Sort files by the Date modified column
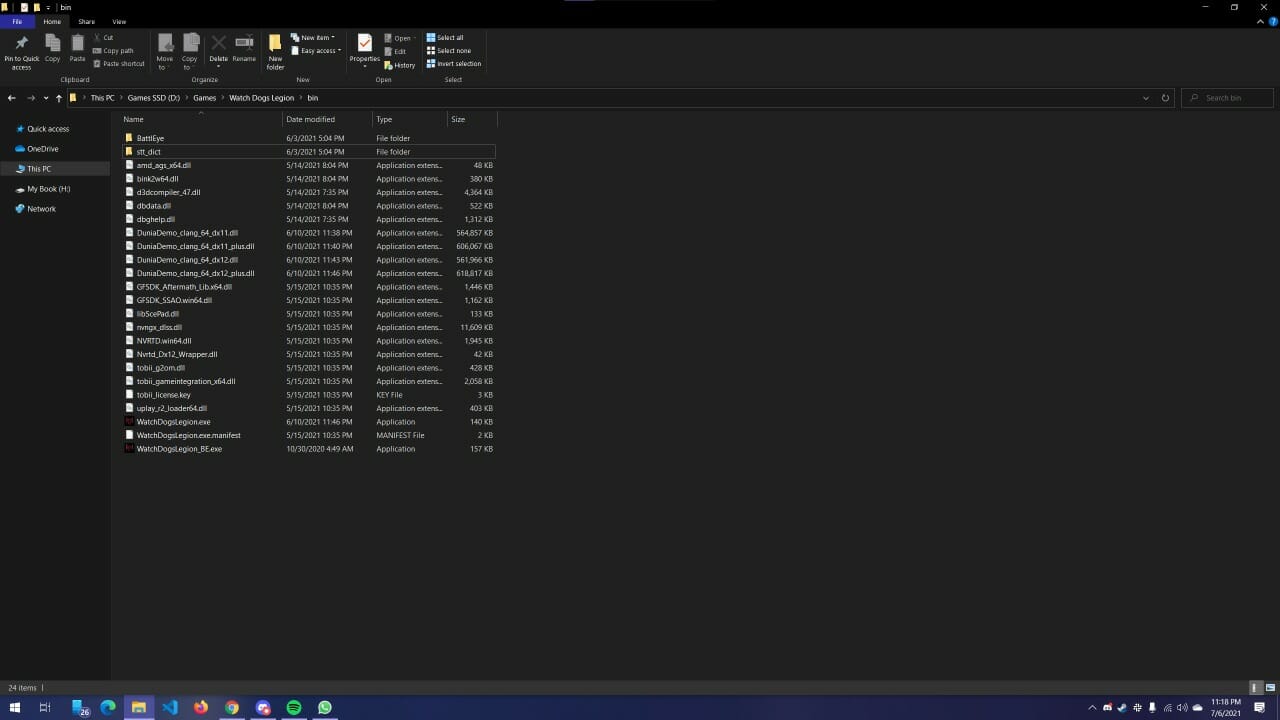This screenshot has height=720, width=1280. click(x=310, y=119)
